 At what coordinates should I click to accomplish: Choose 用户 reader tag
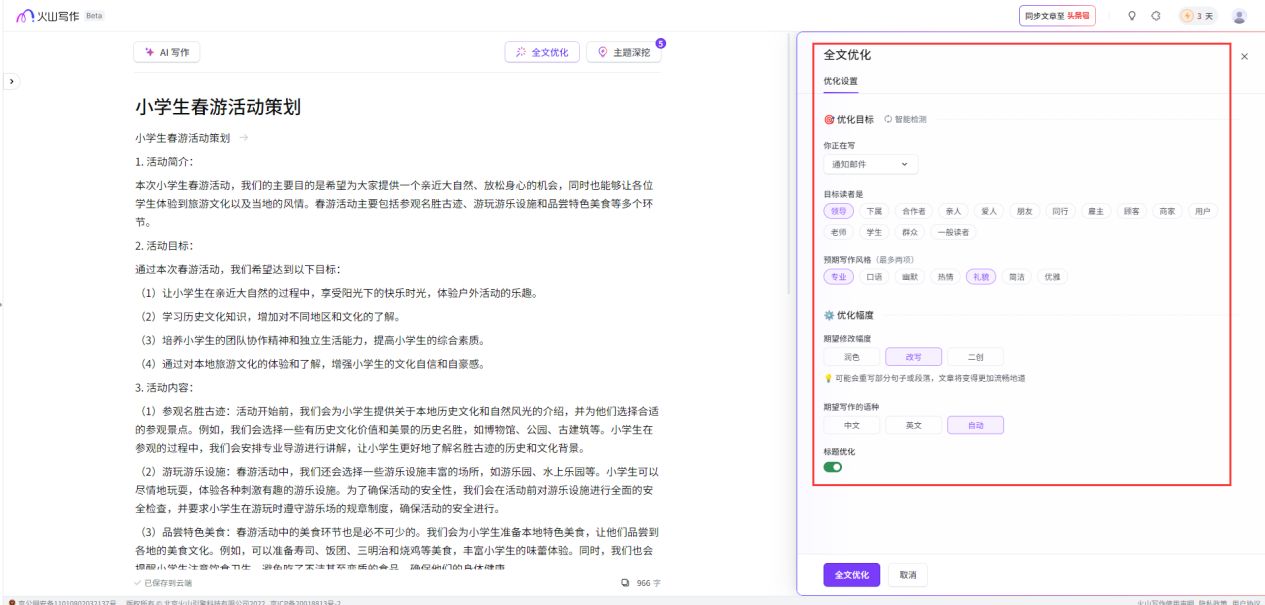[1203, 211]
